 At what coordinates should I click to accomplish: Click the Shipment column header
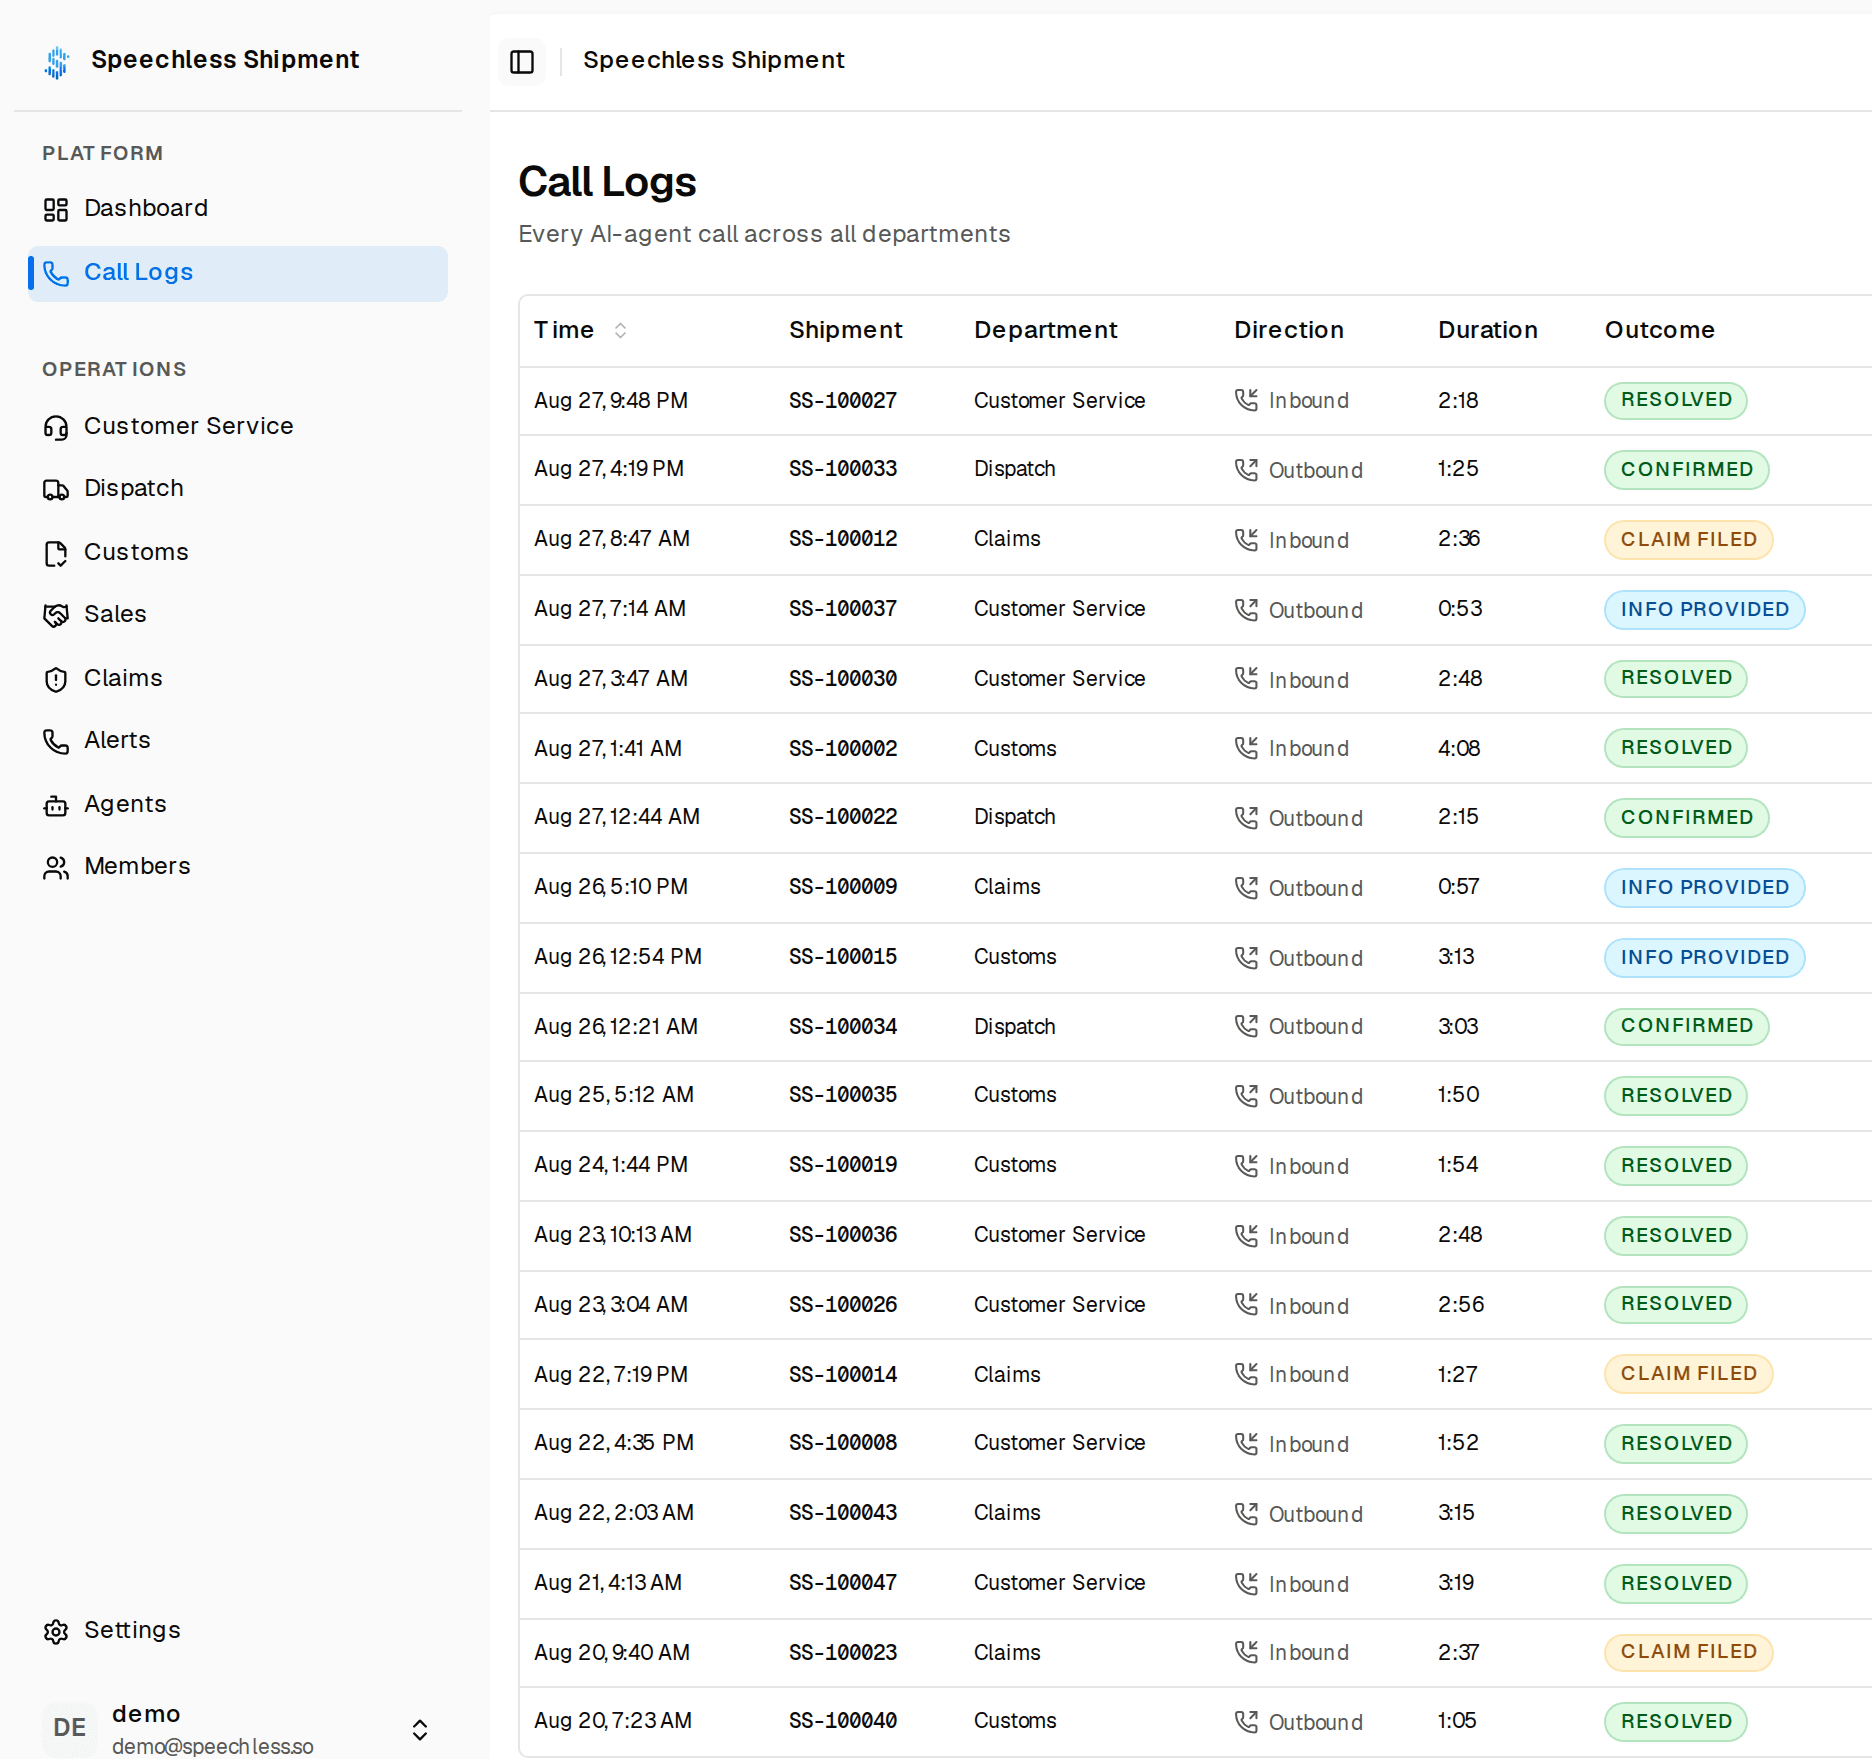[846, 330]
